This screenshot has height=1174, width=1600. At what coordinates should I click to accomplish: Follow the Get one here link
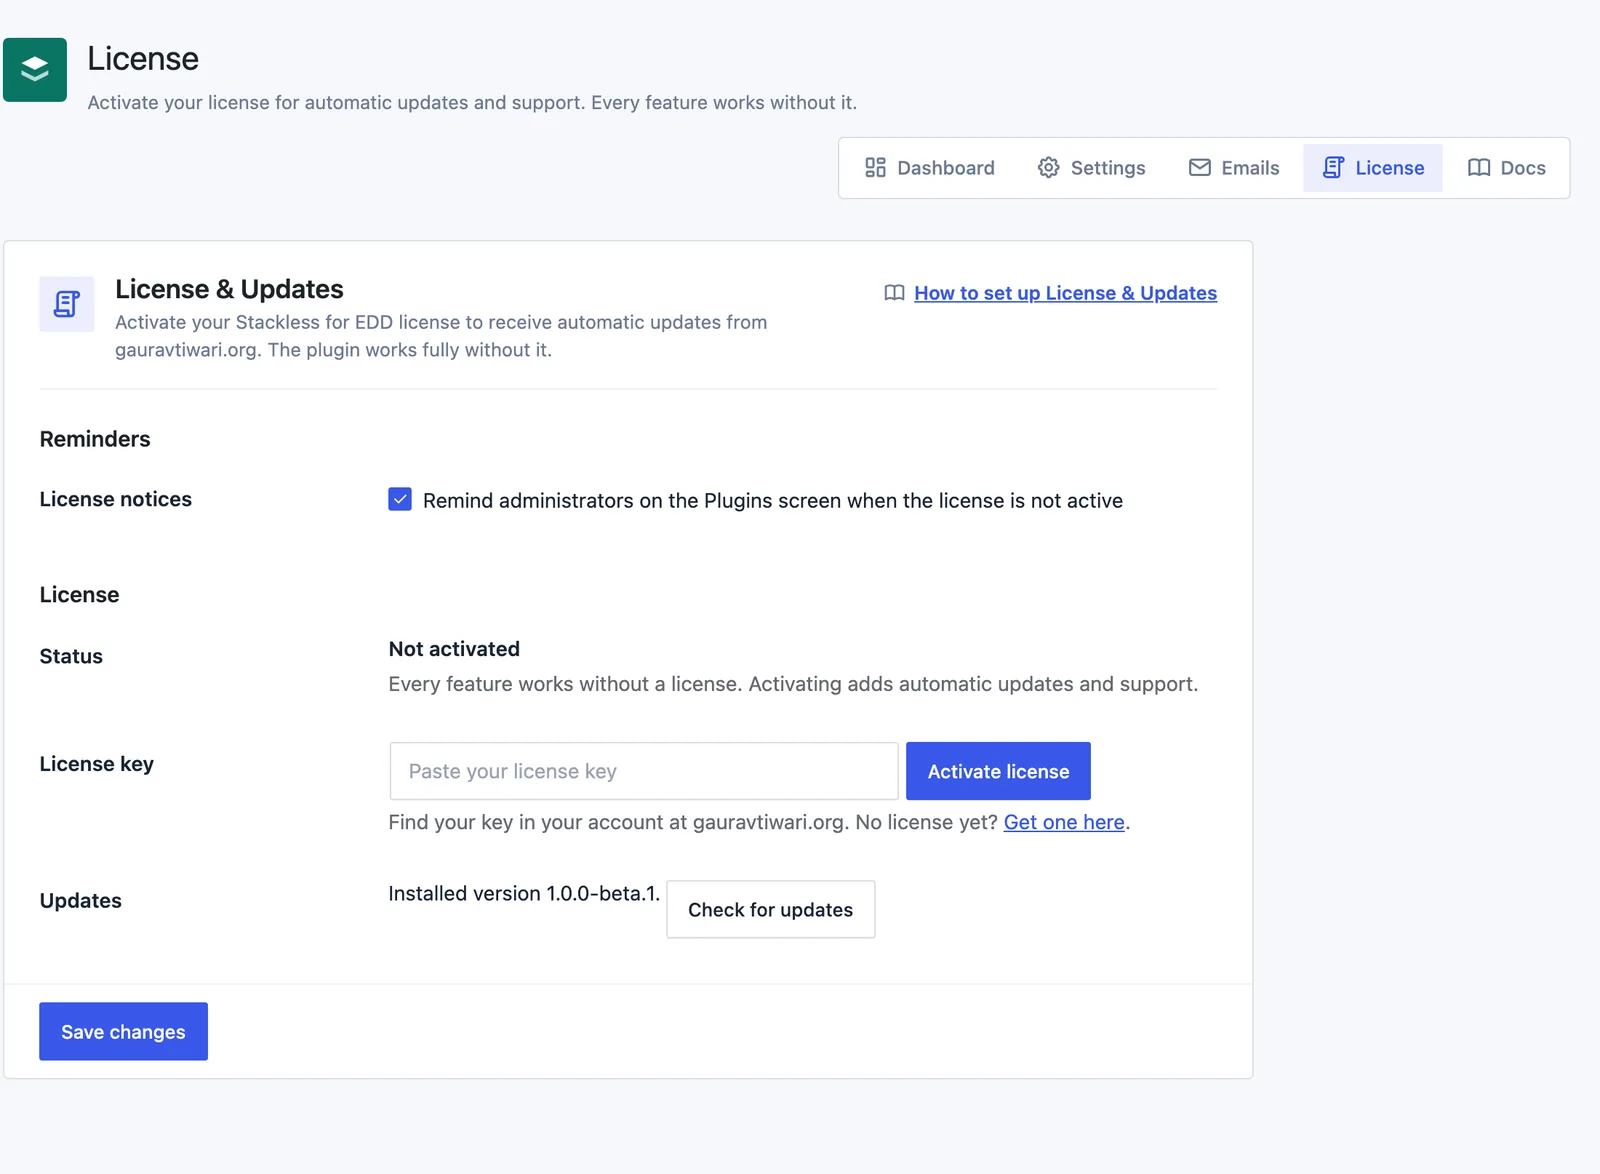point(1064,822)
